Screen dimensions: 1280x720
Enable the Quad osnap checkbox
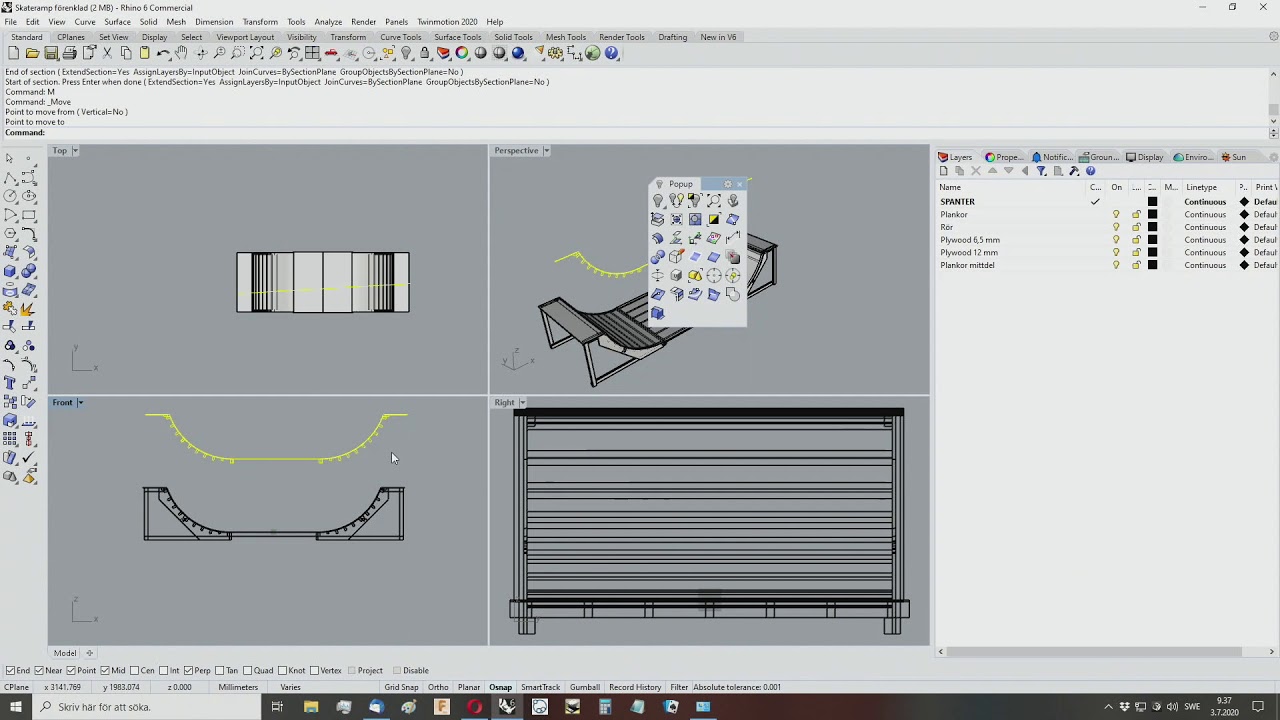coord(249,671)
